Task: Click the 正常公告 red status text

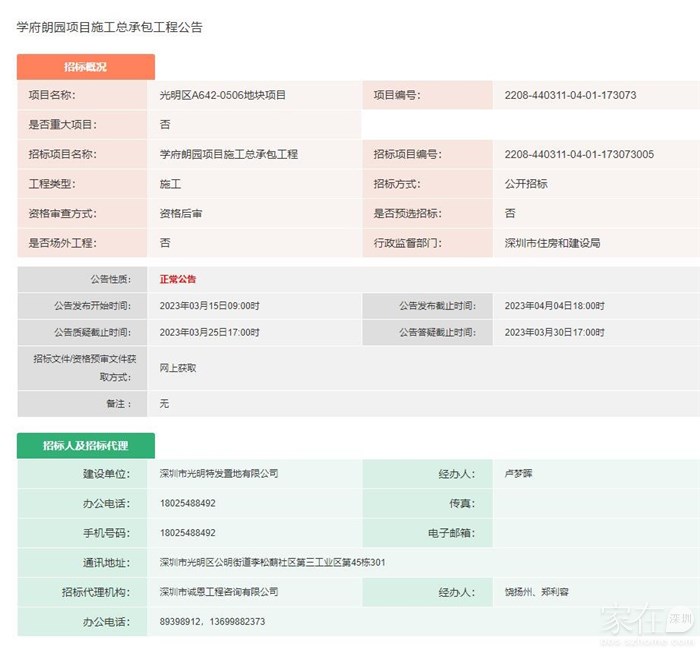Action: click(x=178, y=279)
